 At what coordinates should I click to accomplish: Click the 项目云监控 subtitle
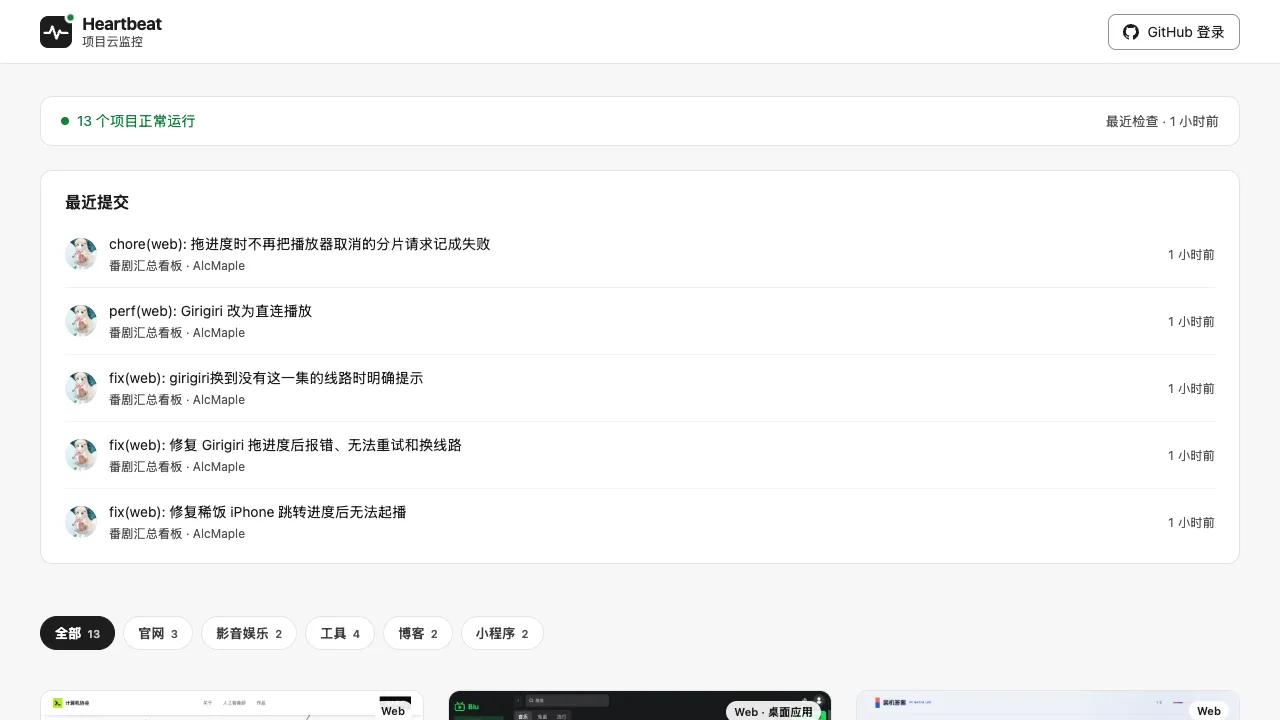click(x=112, y=42)
